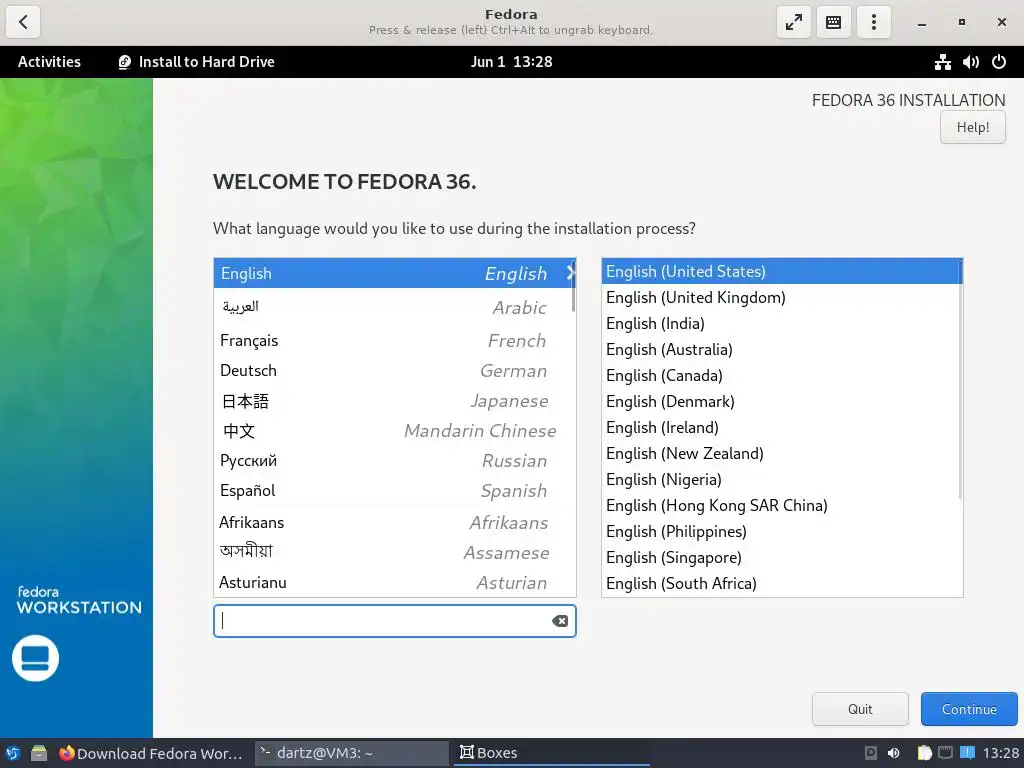Click the display icon in host tray
The width and height of the screenshot is (1024, 768).
[x=945, y=753]
